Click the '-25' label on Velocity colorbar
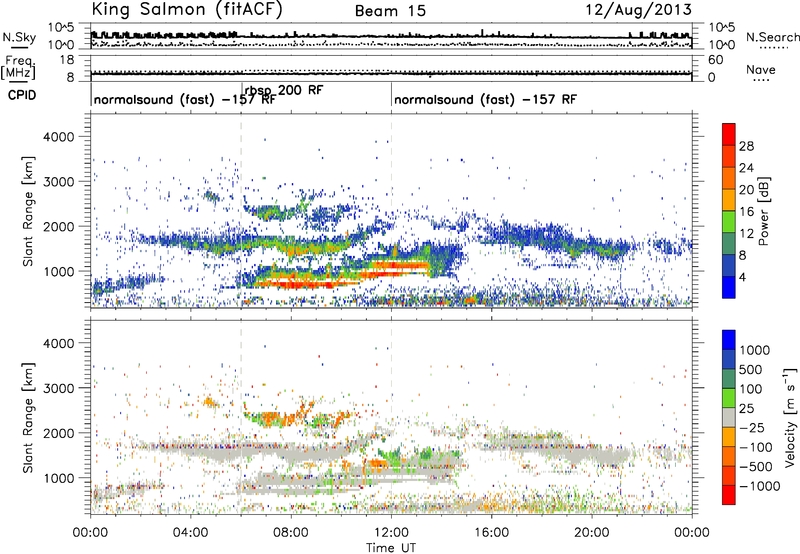 pos(751,428)
